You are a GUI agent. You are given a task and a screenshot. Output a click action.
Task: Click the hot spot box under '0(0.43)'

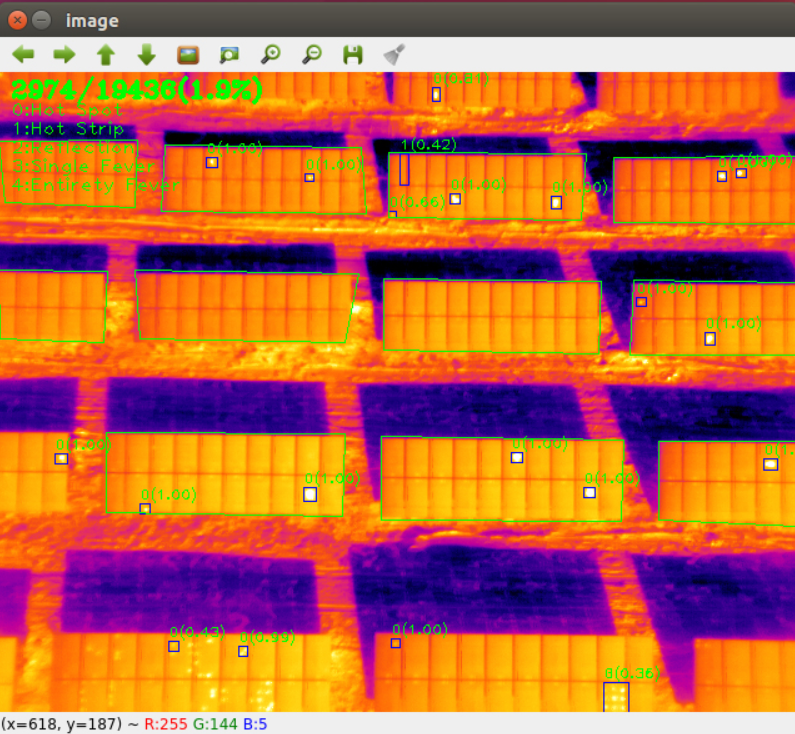click(x=174, y=646)
